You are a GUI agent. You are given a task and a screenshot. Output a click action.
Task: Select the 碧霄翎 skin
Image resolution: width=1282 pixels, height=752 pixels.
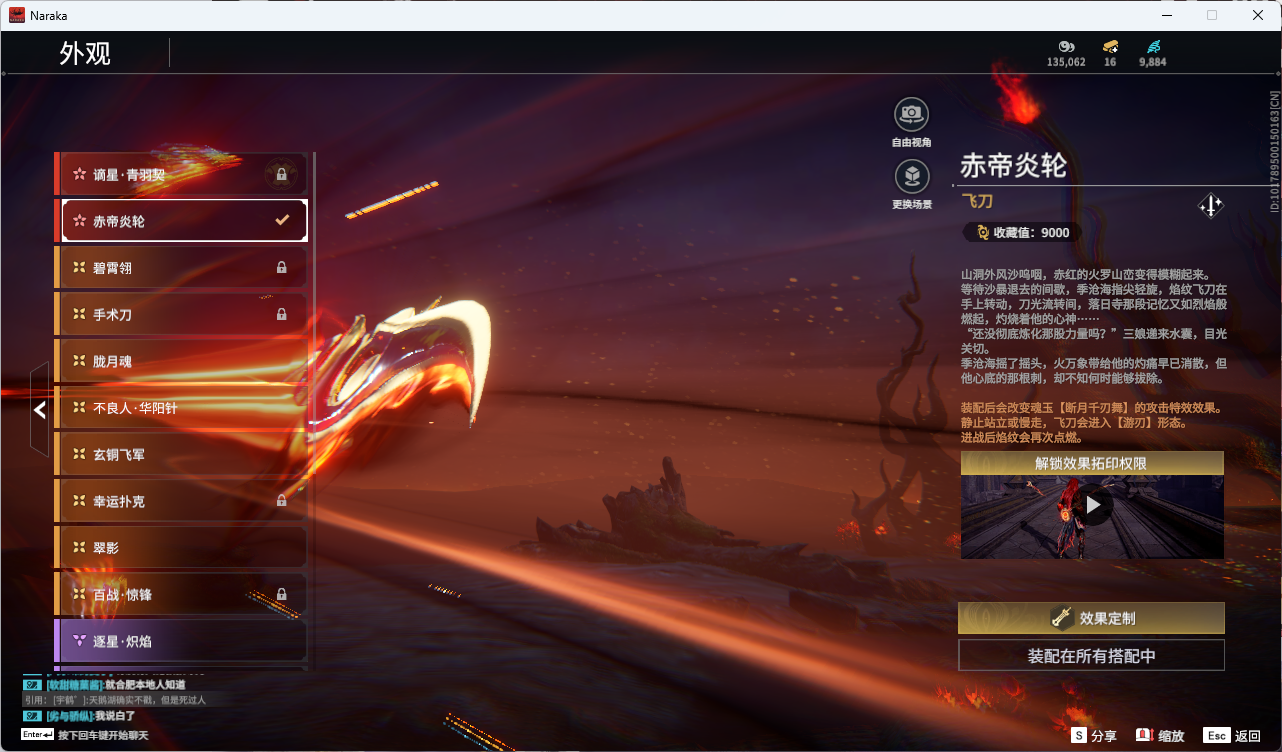[181, 268]
